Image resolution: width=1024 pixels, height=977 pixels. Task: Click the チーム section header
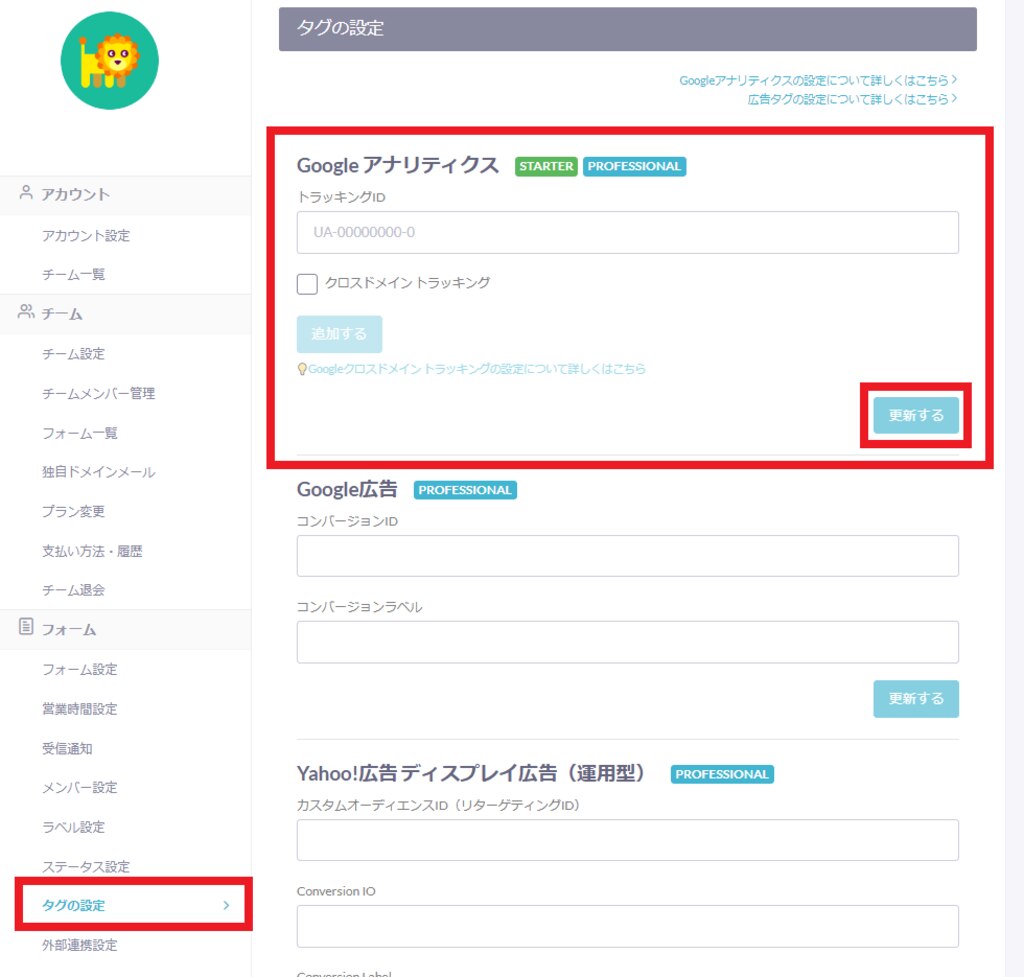click(125, 314)
